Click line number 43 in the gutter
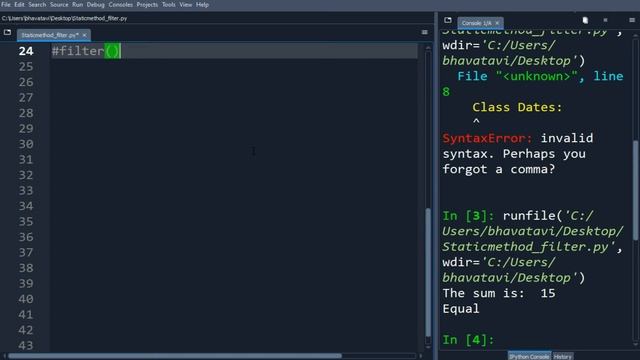 point(26,345)
